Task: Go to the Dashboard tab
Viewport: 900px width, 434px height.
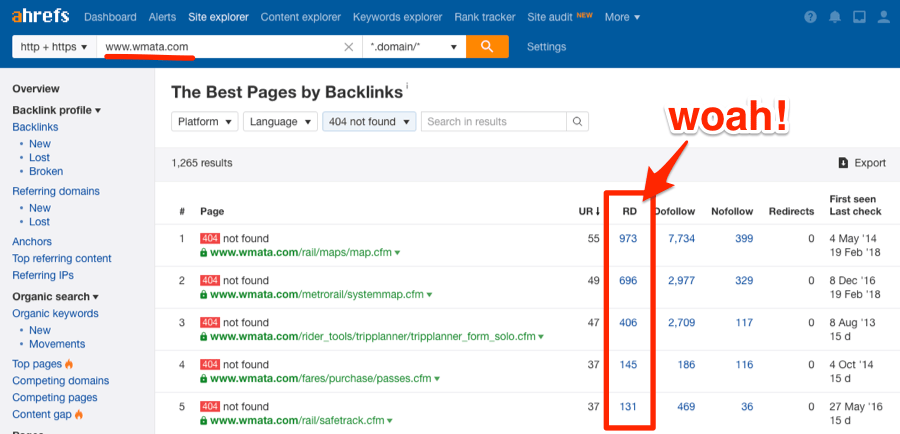Action: click(x=110, y=17)
